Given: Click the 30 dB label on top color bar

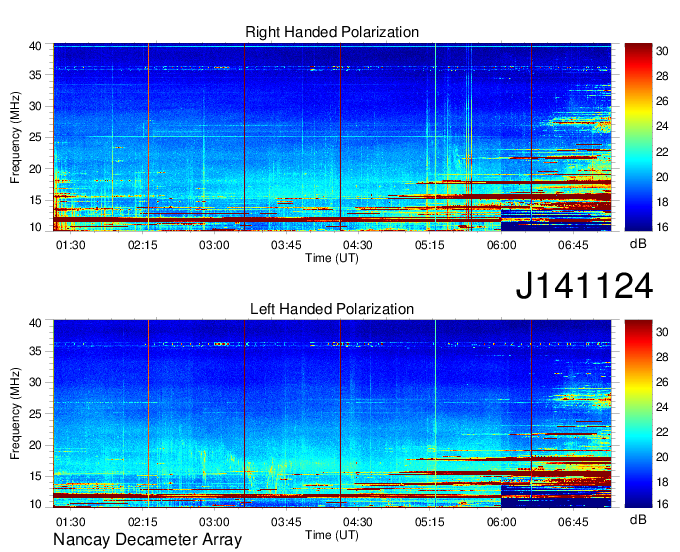Looking at the screenshot, I should click(x=662, y=51).
